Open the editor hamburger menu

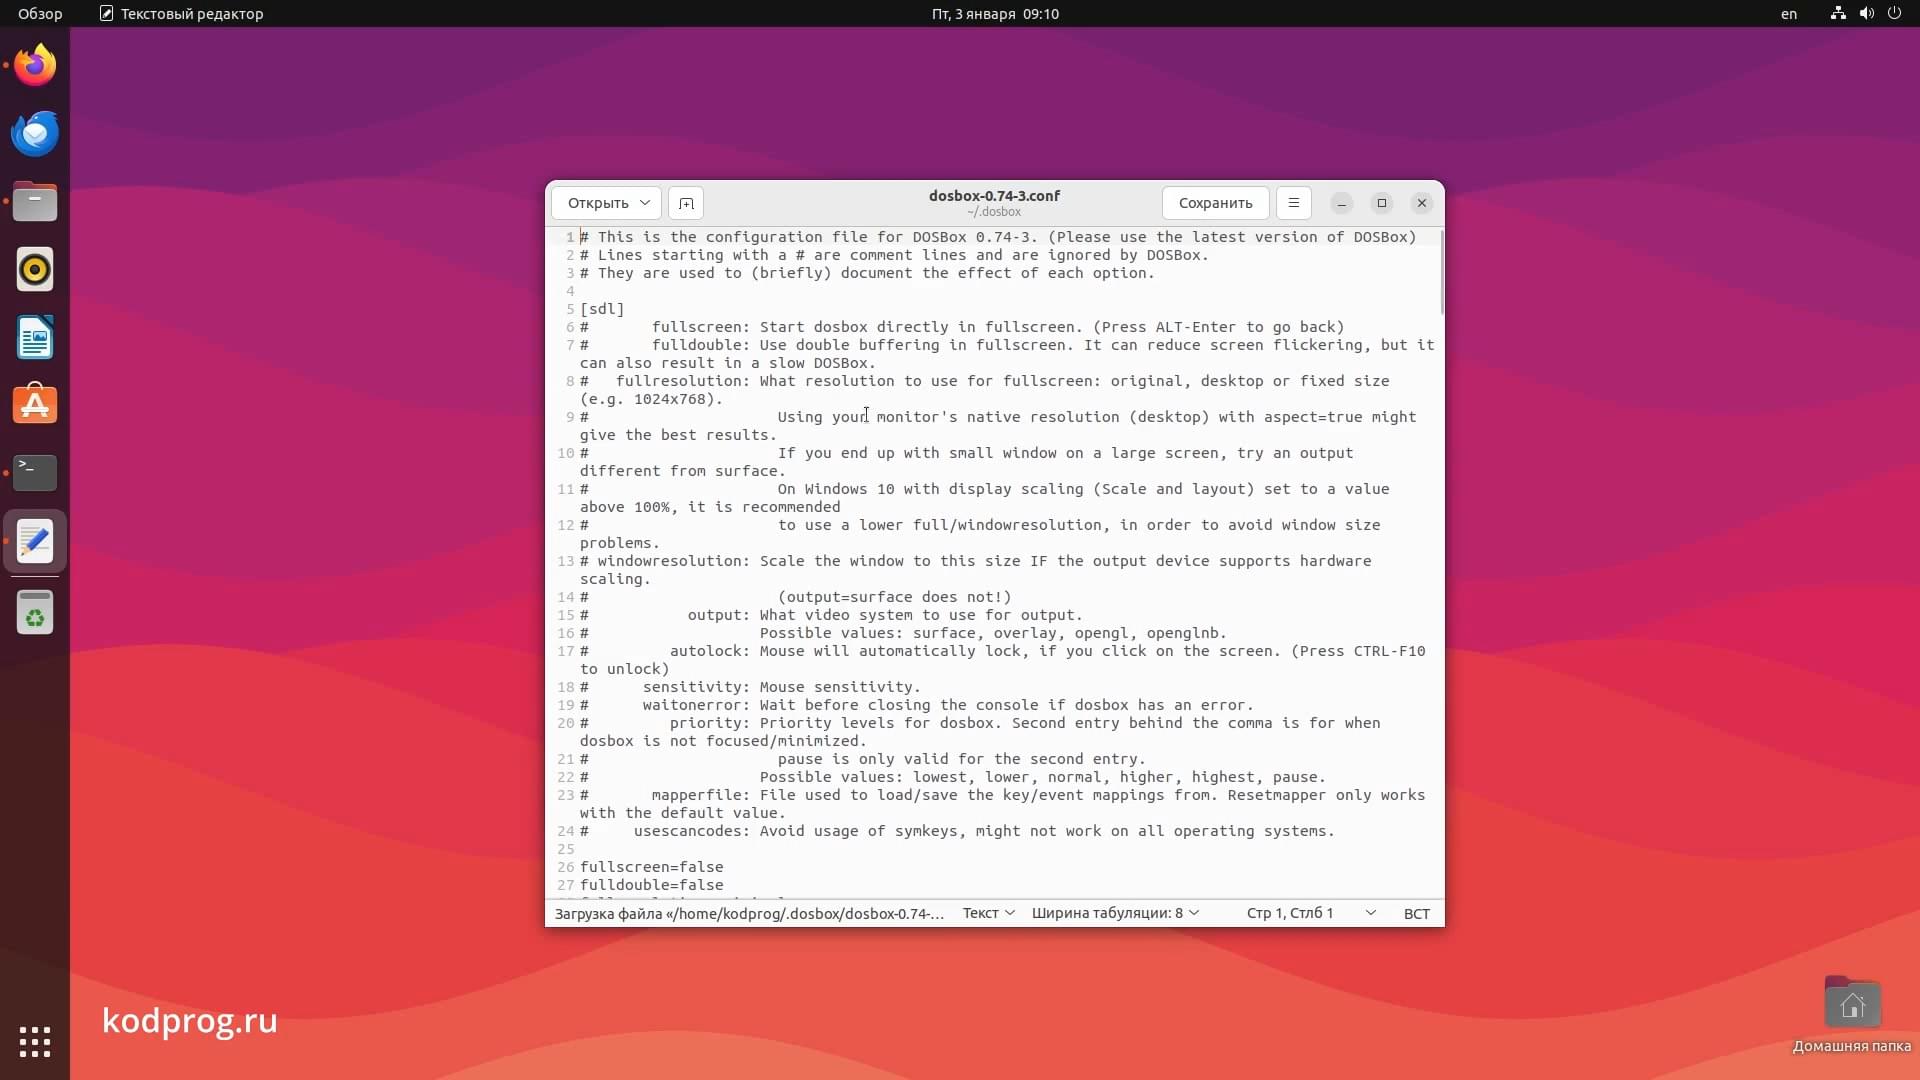[1294, 203]
